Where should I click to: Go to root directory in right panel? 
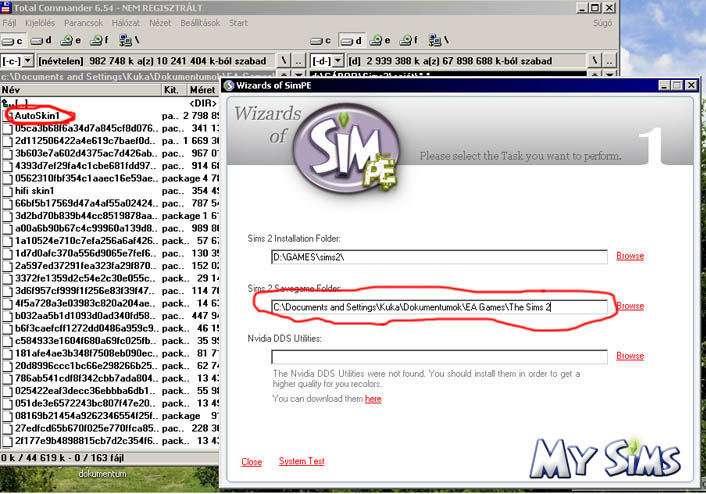(594, 61)
